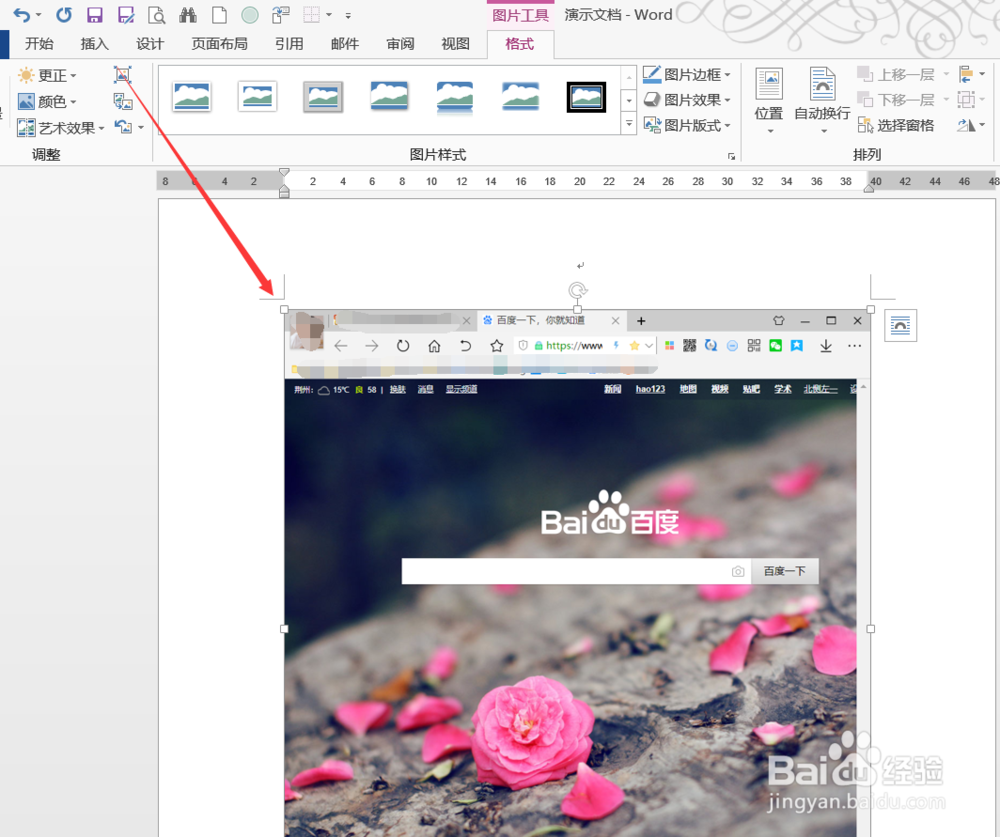Click the green circle icon in quick access
Screen dimensions: 1000x837
point(250,15)
